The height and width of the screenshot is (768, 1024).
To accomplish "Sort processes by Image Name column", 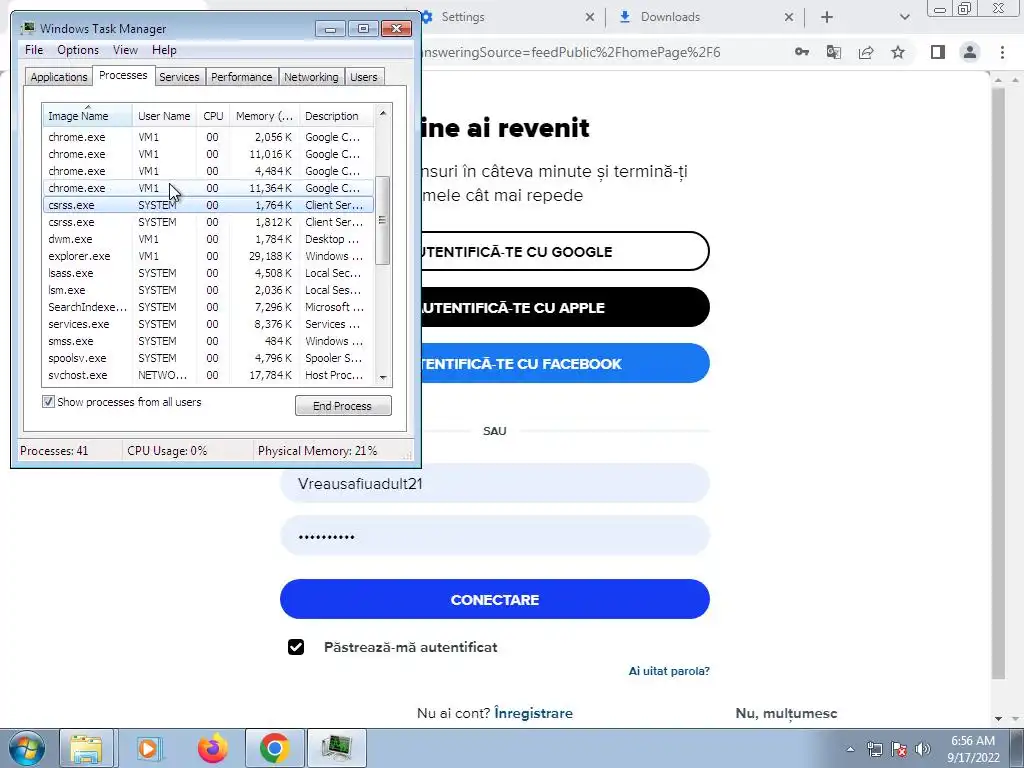I will pos(87,116).
